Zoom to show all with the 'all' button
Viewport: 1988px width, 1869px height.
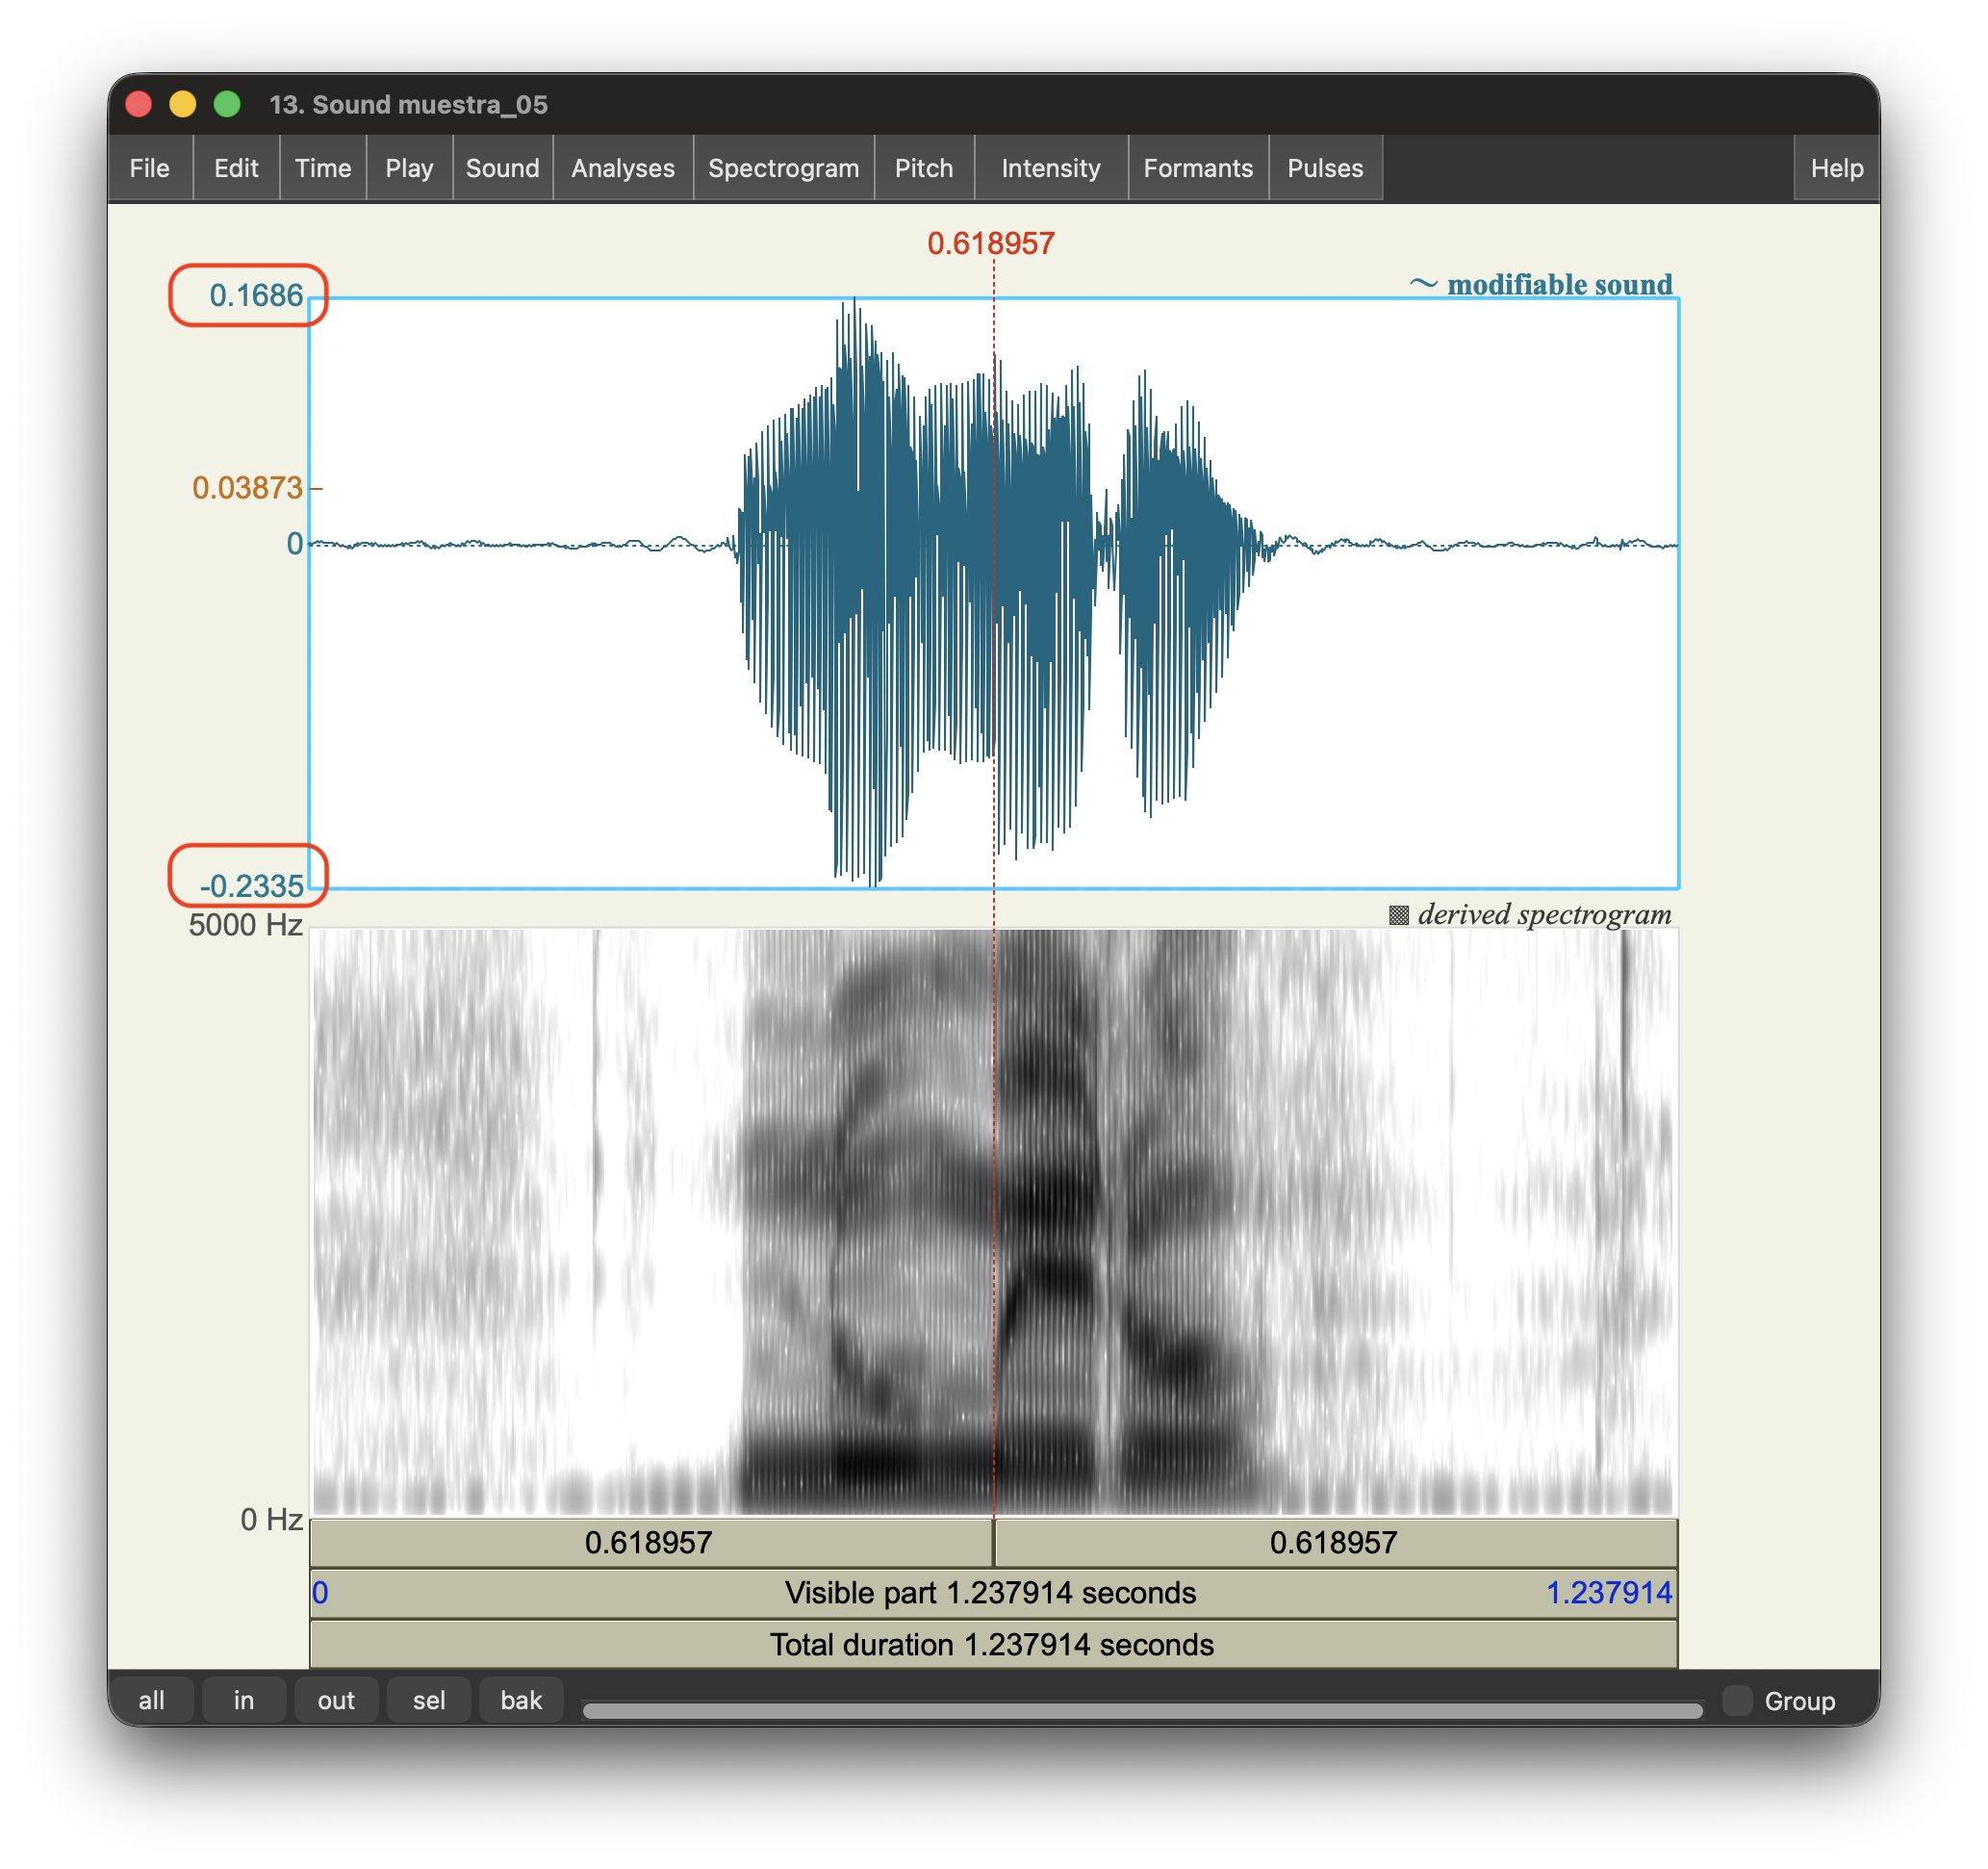point(153,1699)
